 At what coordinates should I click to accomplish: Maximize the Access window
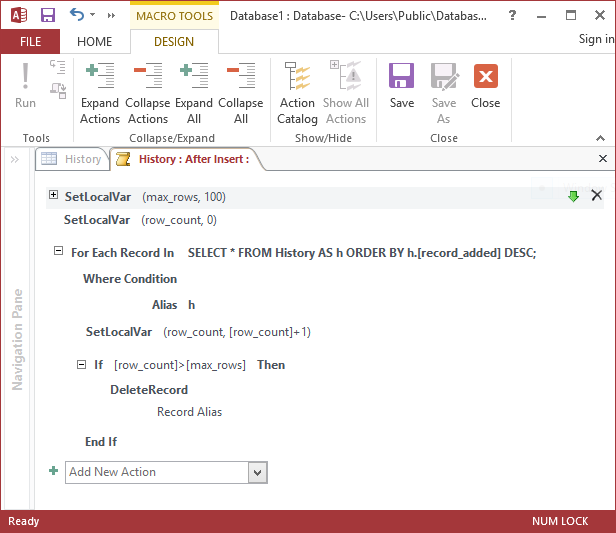click(x=570, y=15)
